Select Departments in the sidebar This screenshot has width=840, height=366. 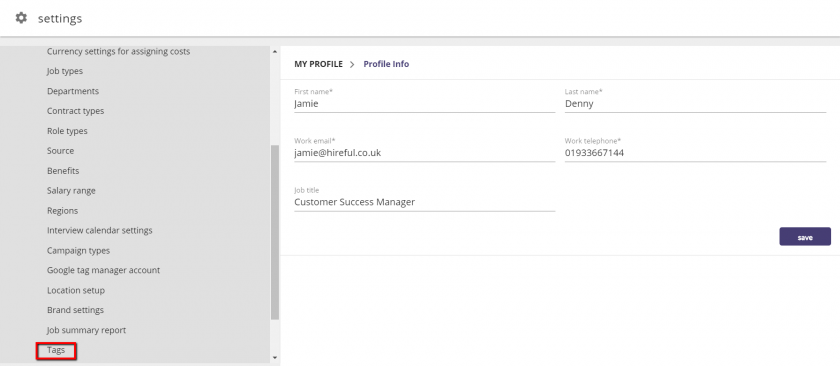click(73, 91)
